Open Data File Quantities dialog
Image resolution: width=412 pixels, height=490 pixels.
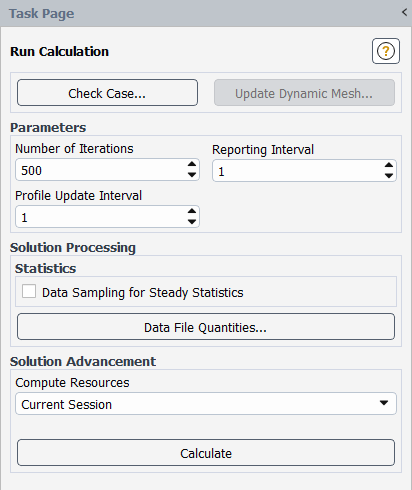(x=206, y=327)
